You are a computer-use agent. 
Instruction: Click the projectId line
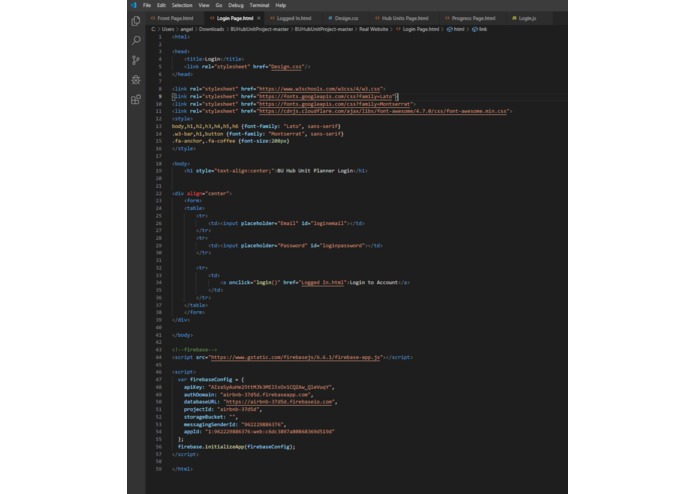pos(223,409)
